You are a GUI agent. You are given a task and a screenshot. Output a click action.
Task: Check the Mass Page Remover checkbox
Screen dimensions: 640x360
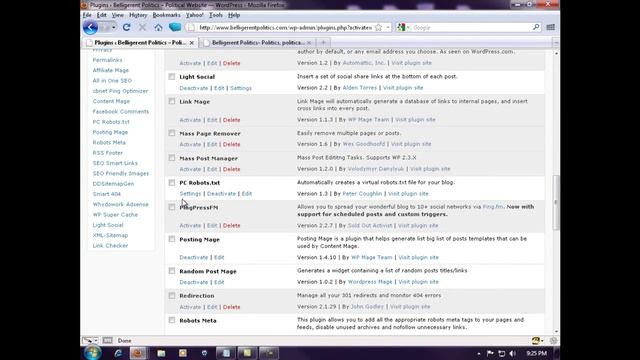coord(172,133)
